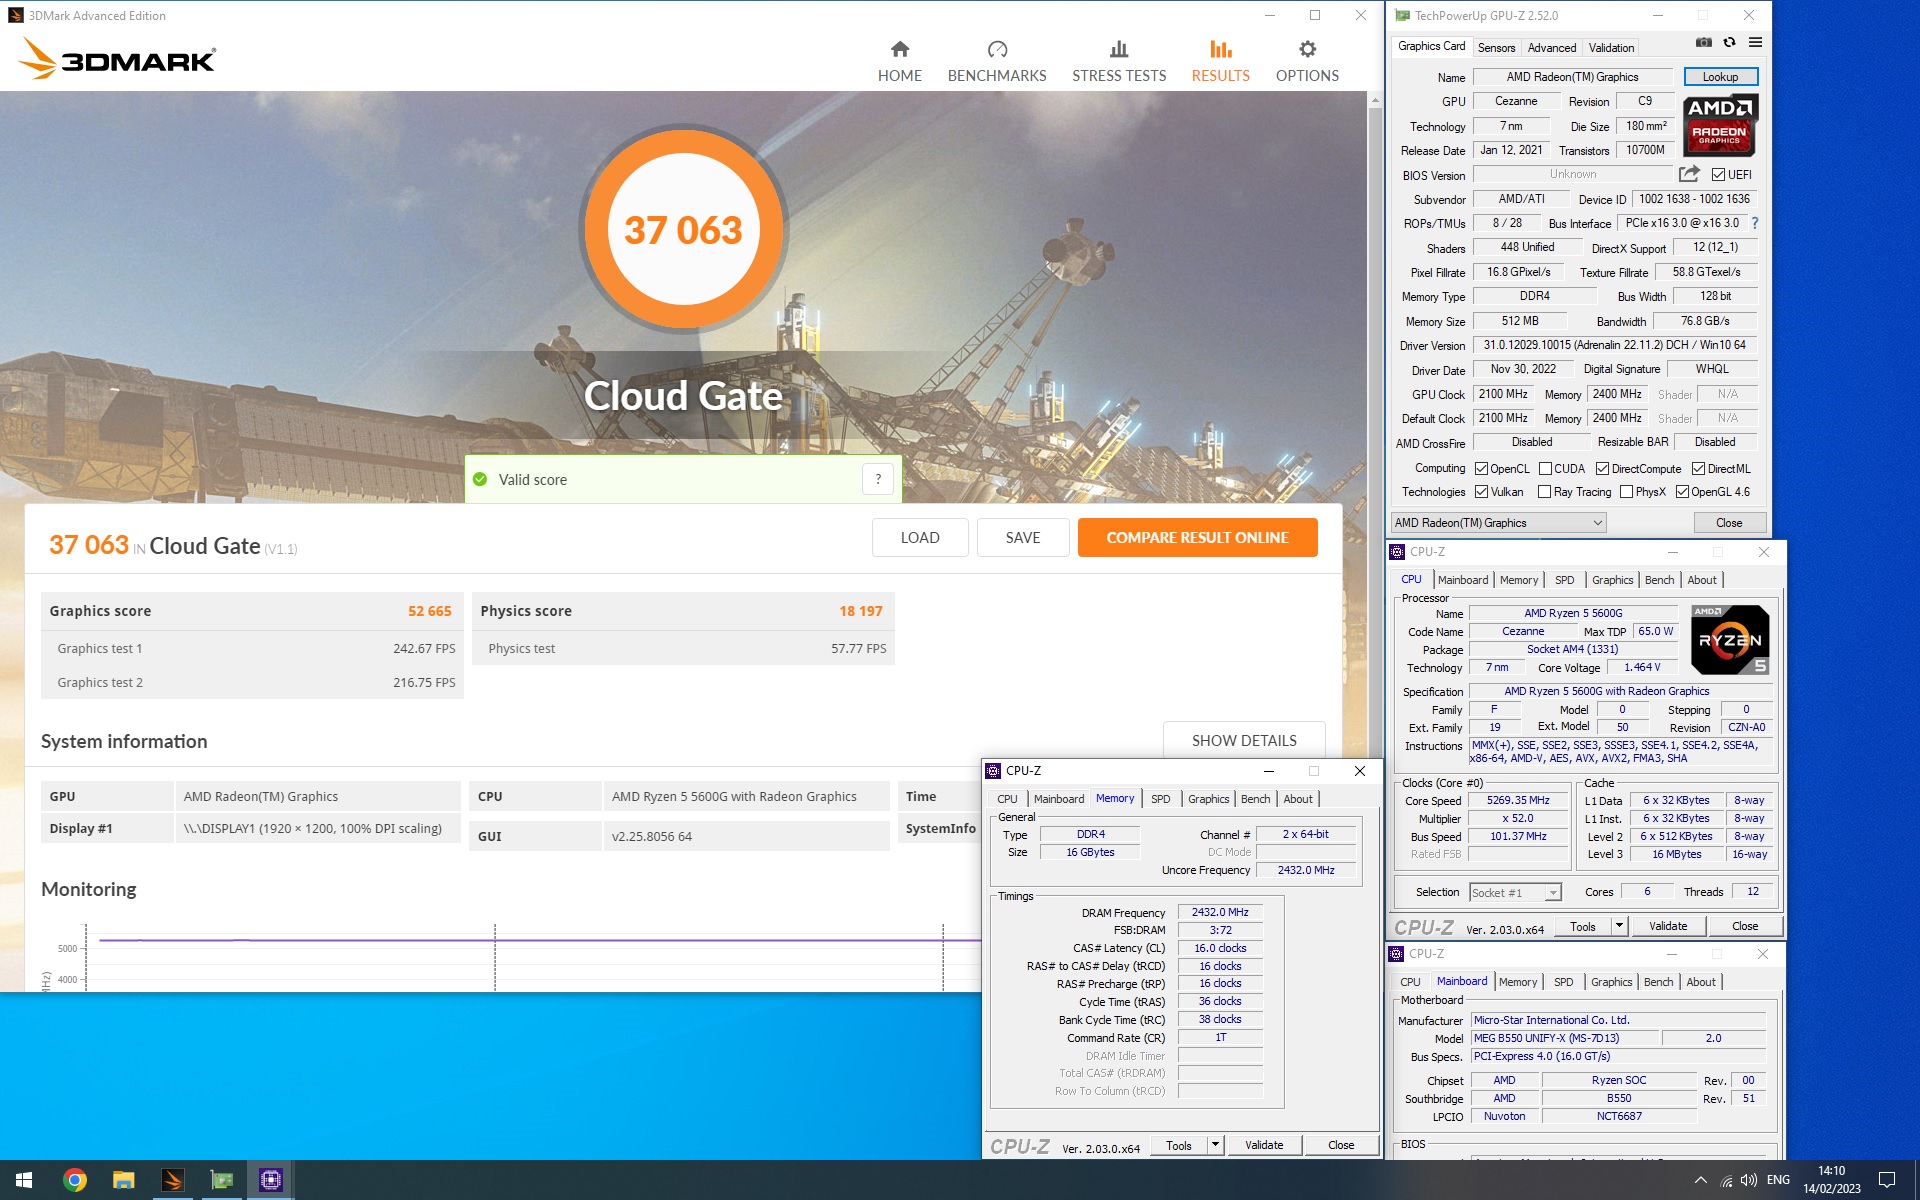Click the Lookup button in GPU-Z
The image size is (1920, 1200).
tap(1720, 77)
